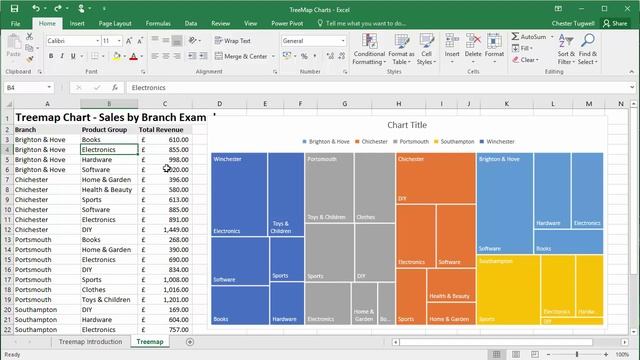
Task: Click the Insert Function fx icon
Action: [115, 87]
